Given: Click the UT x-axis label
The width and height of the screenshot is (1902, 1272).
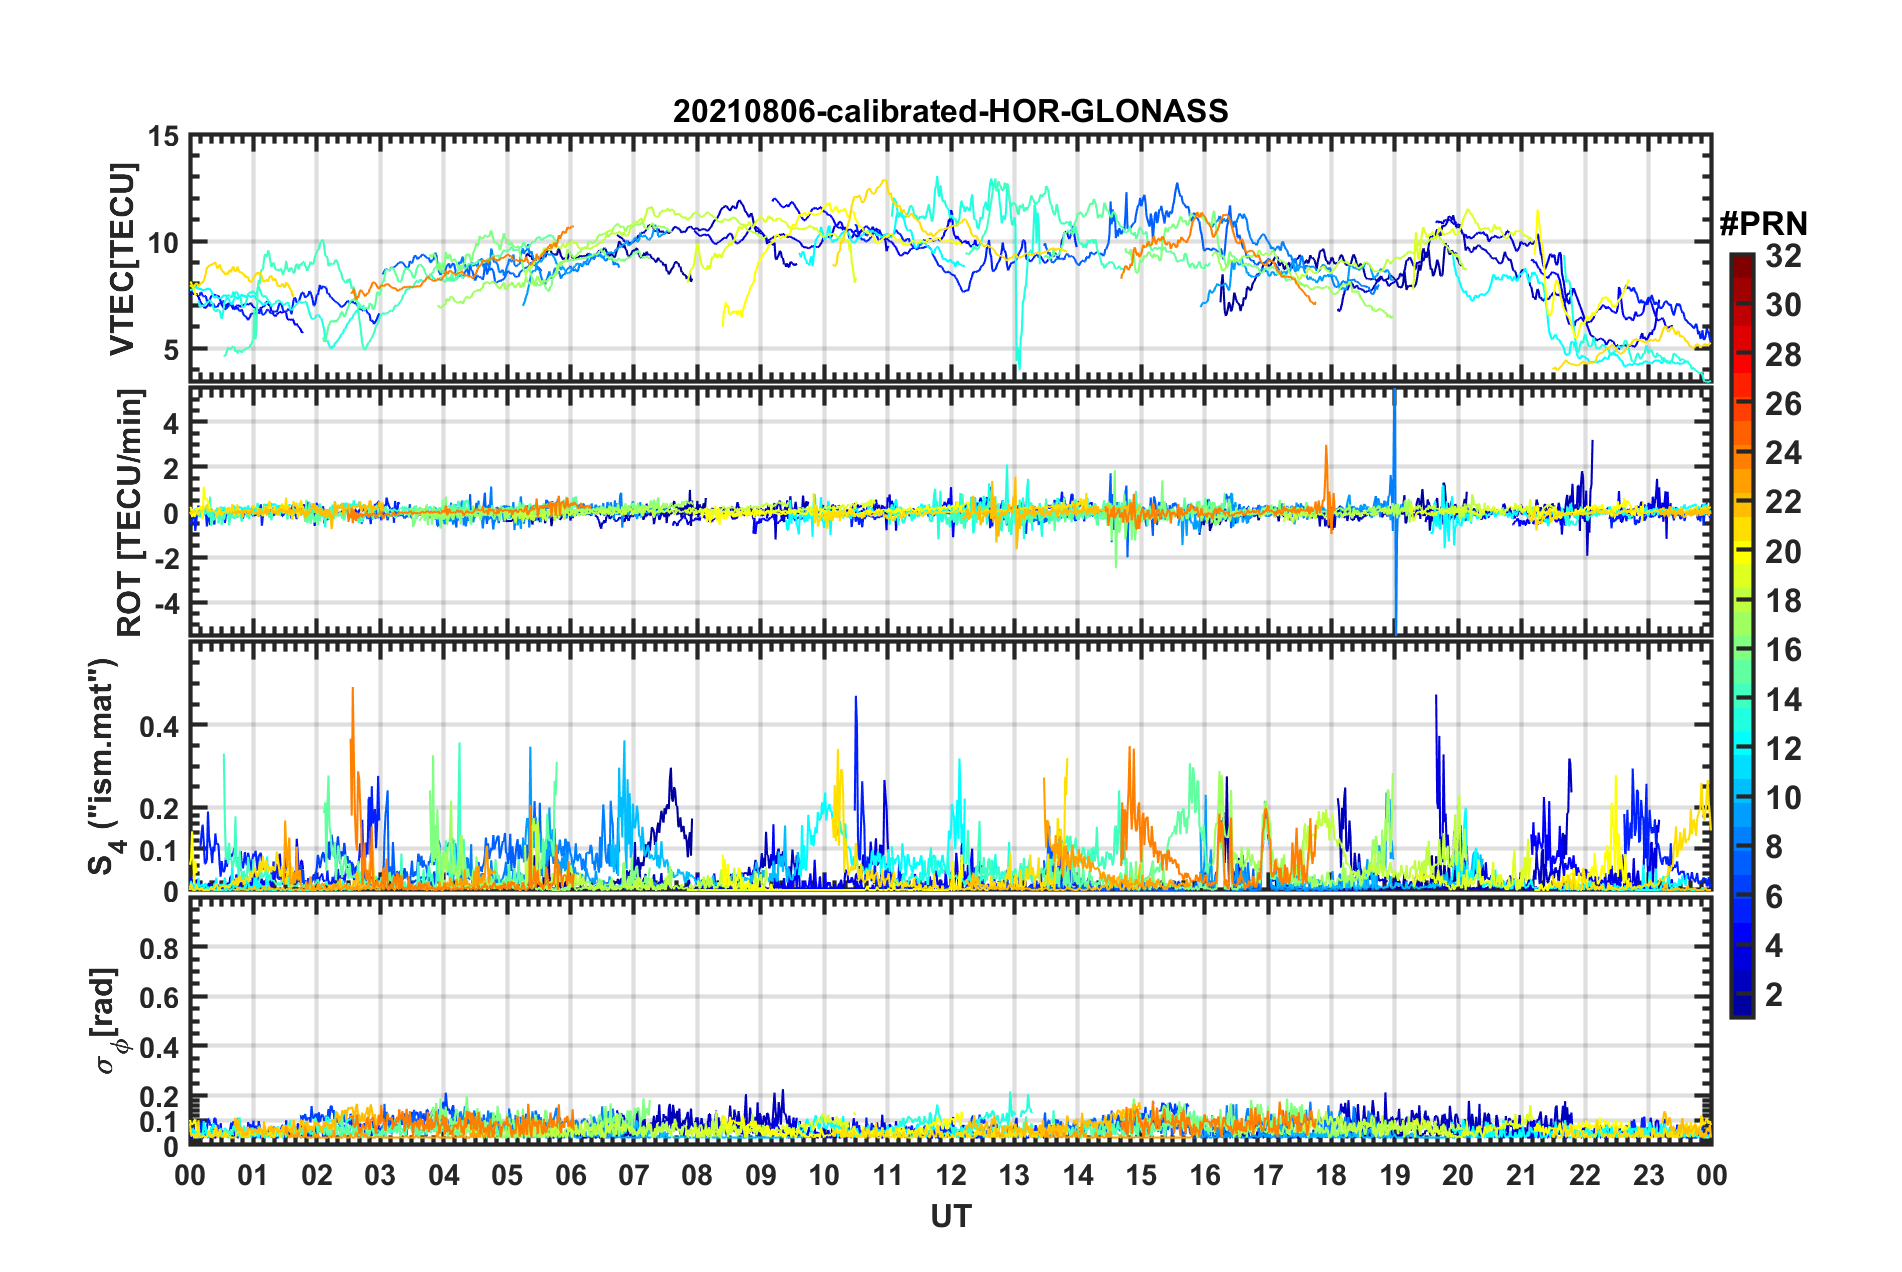Looking at the screenshot, I should [x=950, y=1216].
